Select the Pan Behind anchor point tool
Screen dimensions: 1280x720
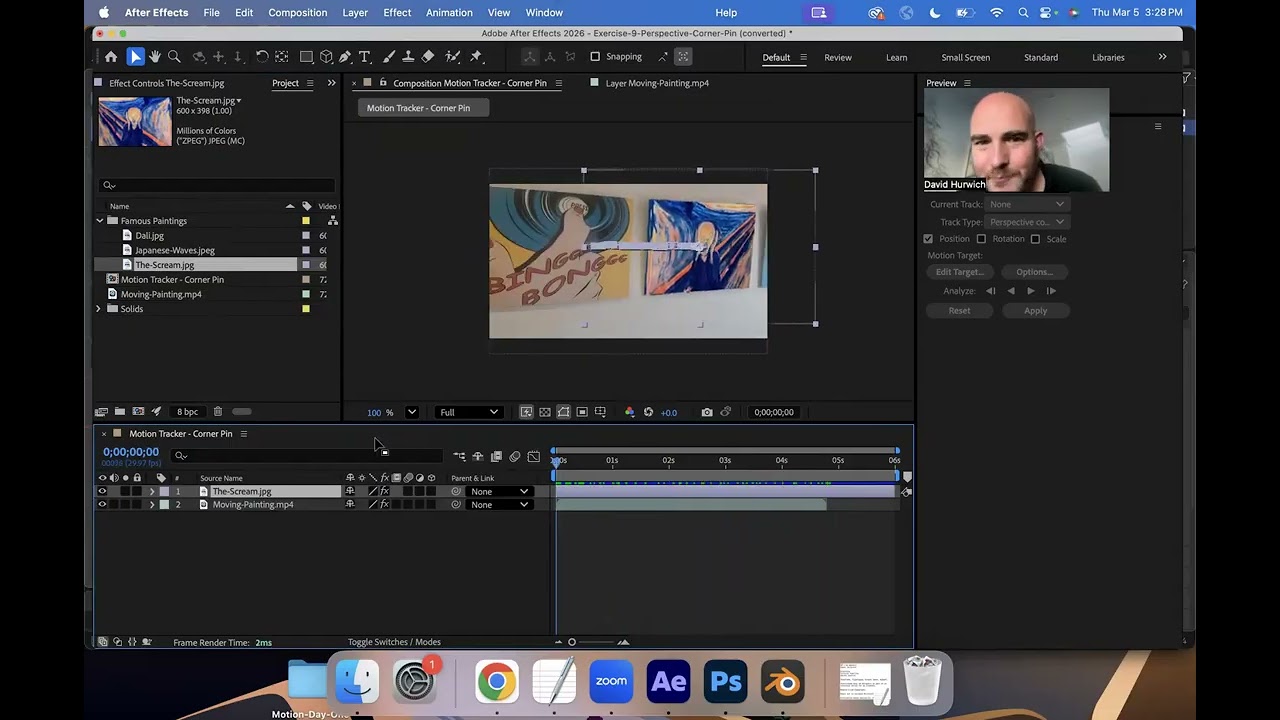(x=282, y=57)
